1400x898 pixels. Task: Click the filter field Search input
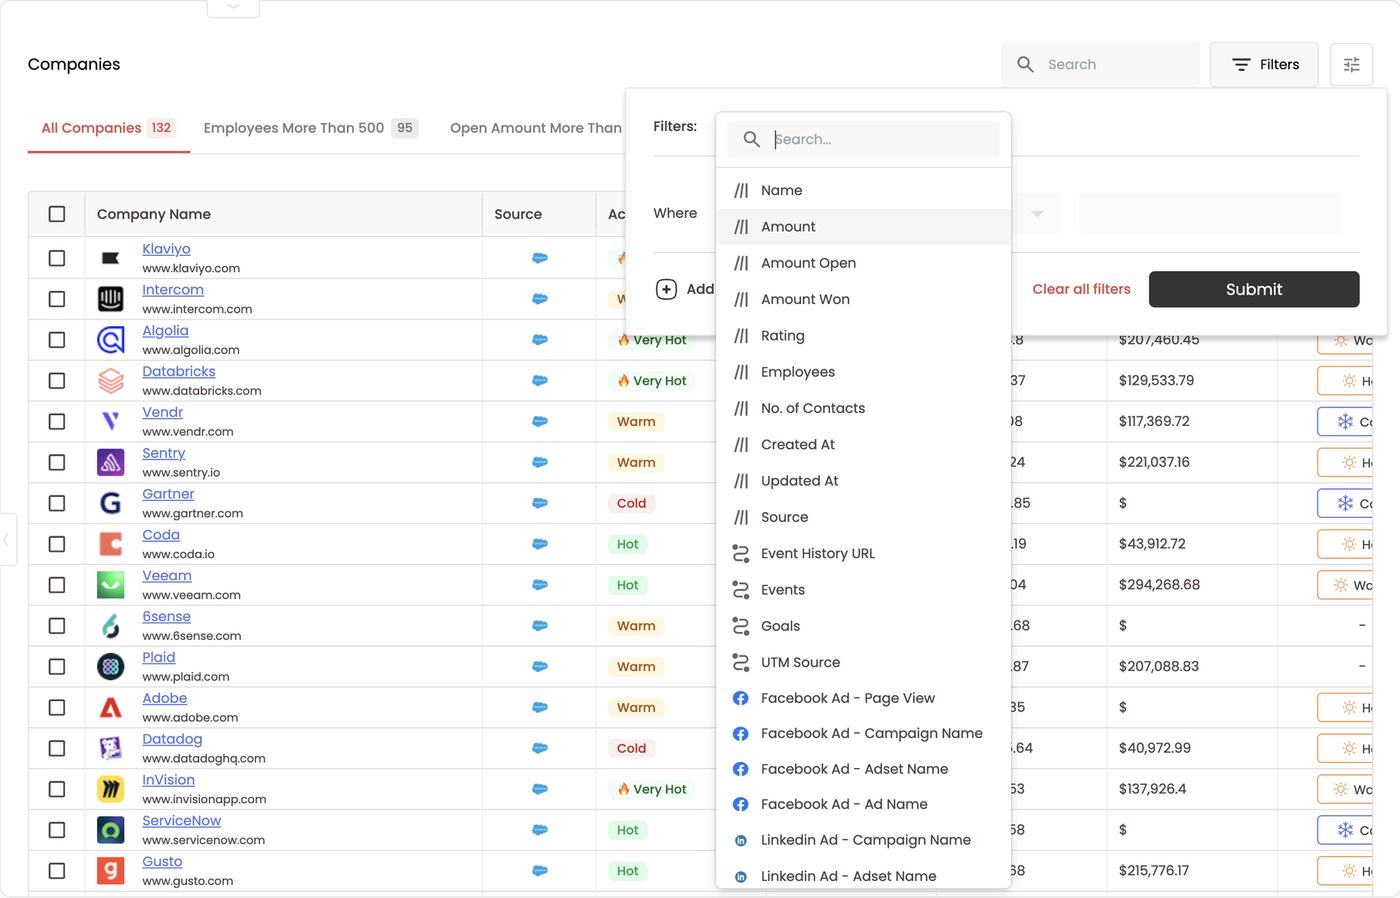863,139
